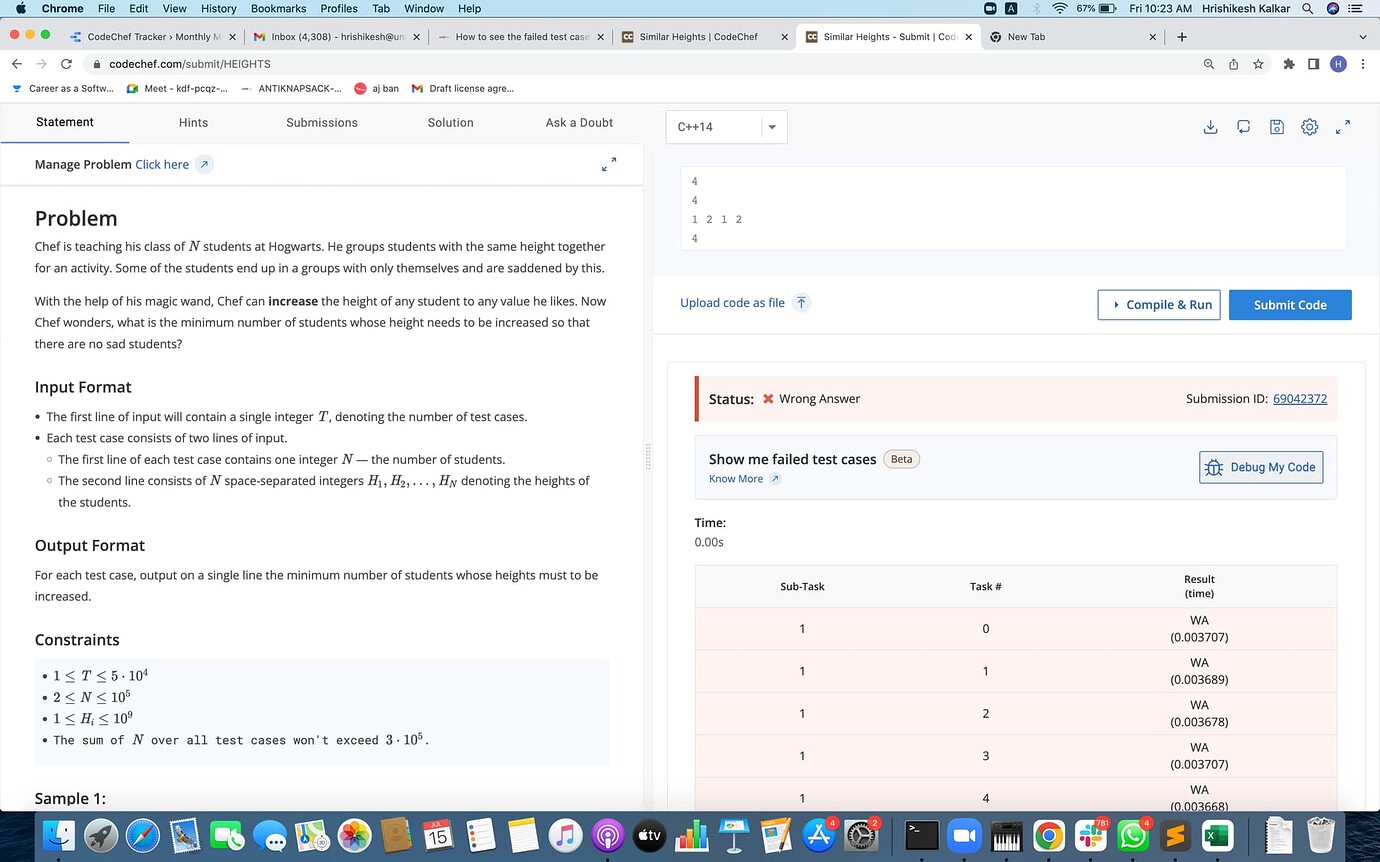The image size is (1380, 862).
Task: Switch to the Submissions tab
Action: [x=321, y=122]
